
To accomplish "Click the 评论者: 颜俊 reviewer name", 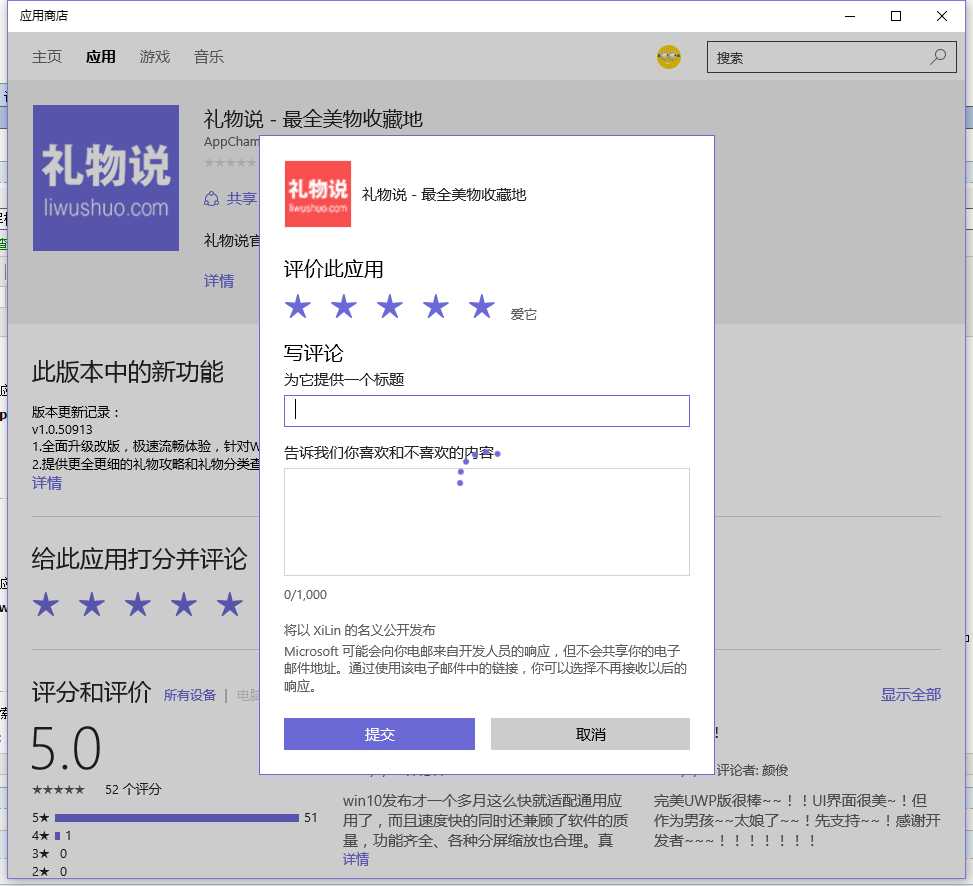I will point(752,770).
